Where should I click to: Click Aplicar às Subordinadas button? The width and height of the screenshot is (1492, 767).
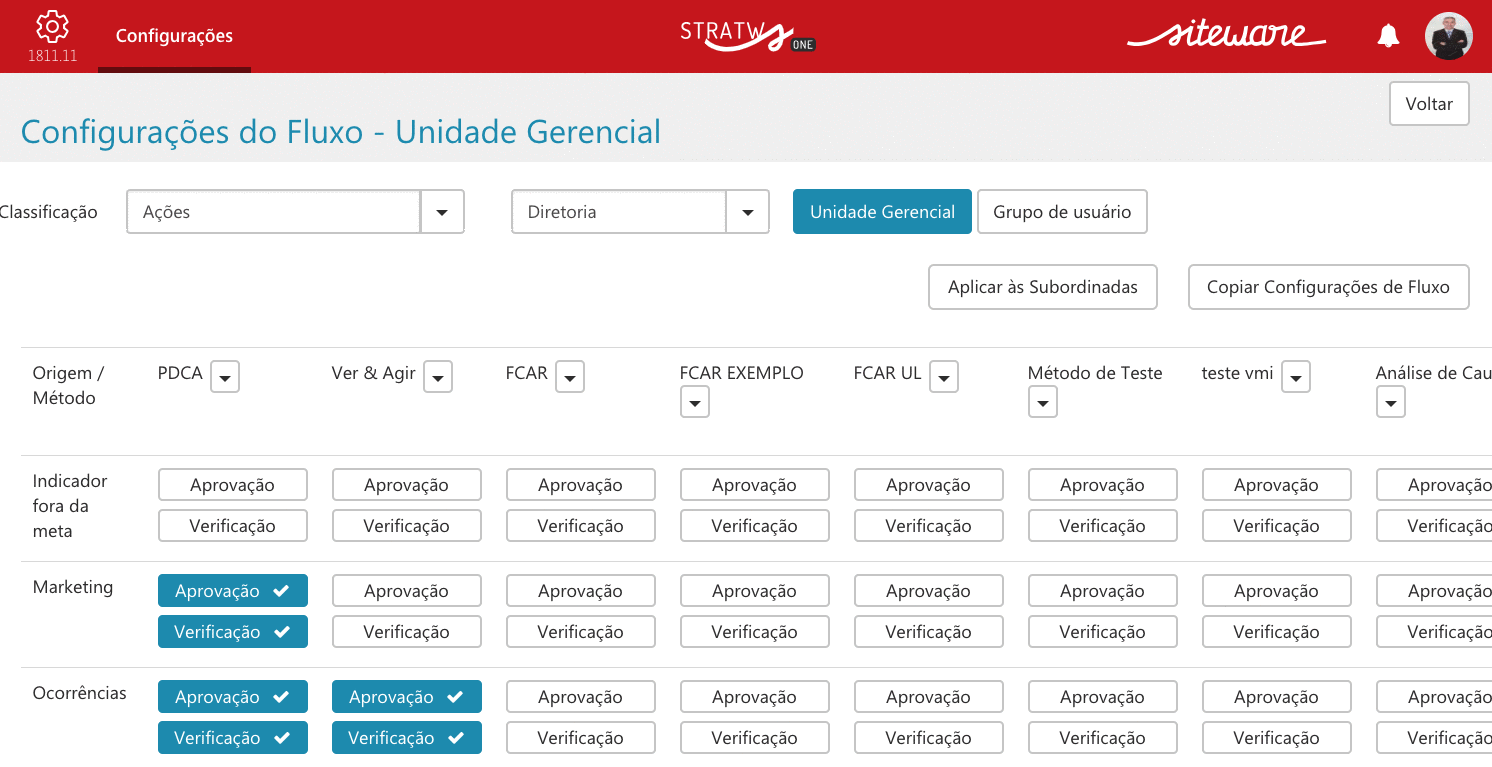click(1043, 287)
